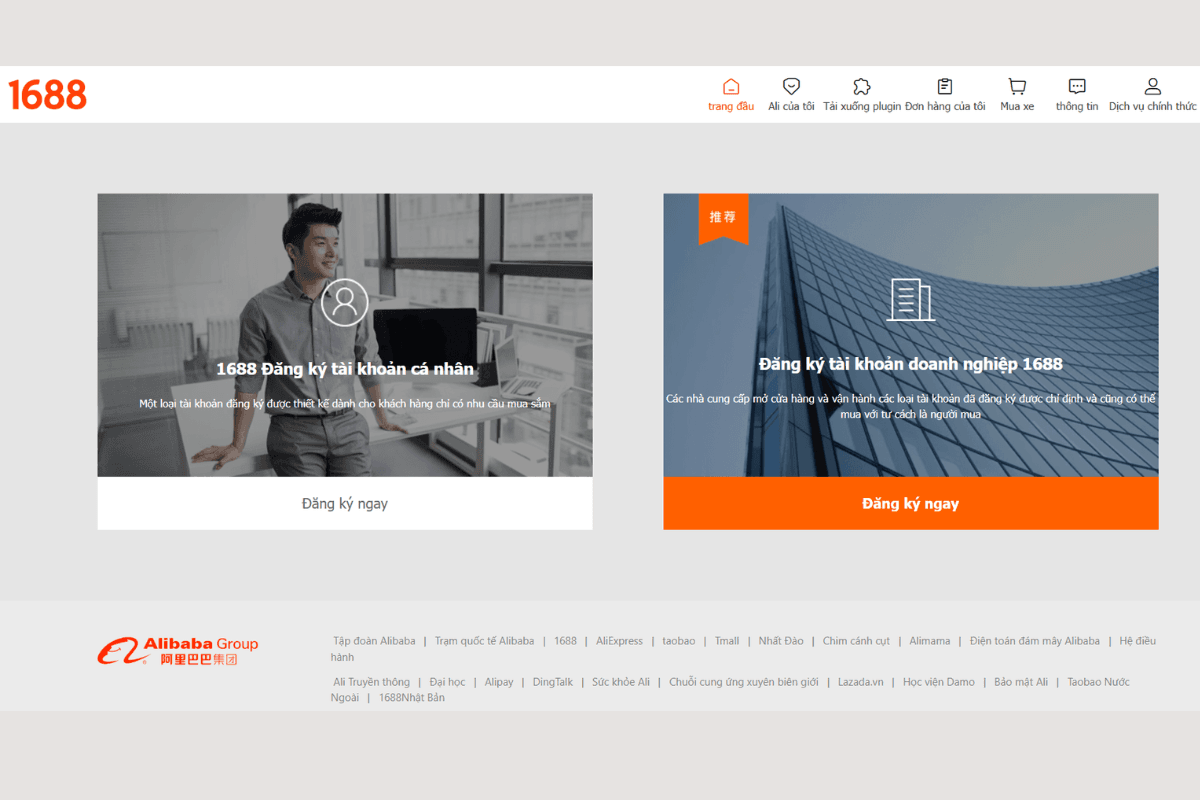1200x800 pixels.
Task: Open the 1688Nhật Bản footer link
Action: coord(412,698)
